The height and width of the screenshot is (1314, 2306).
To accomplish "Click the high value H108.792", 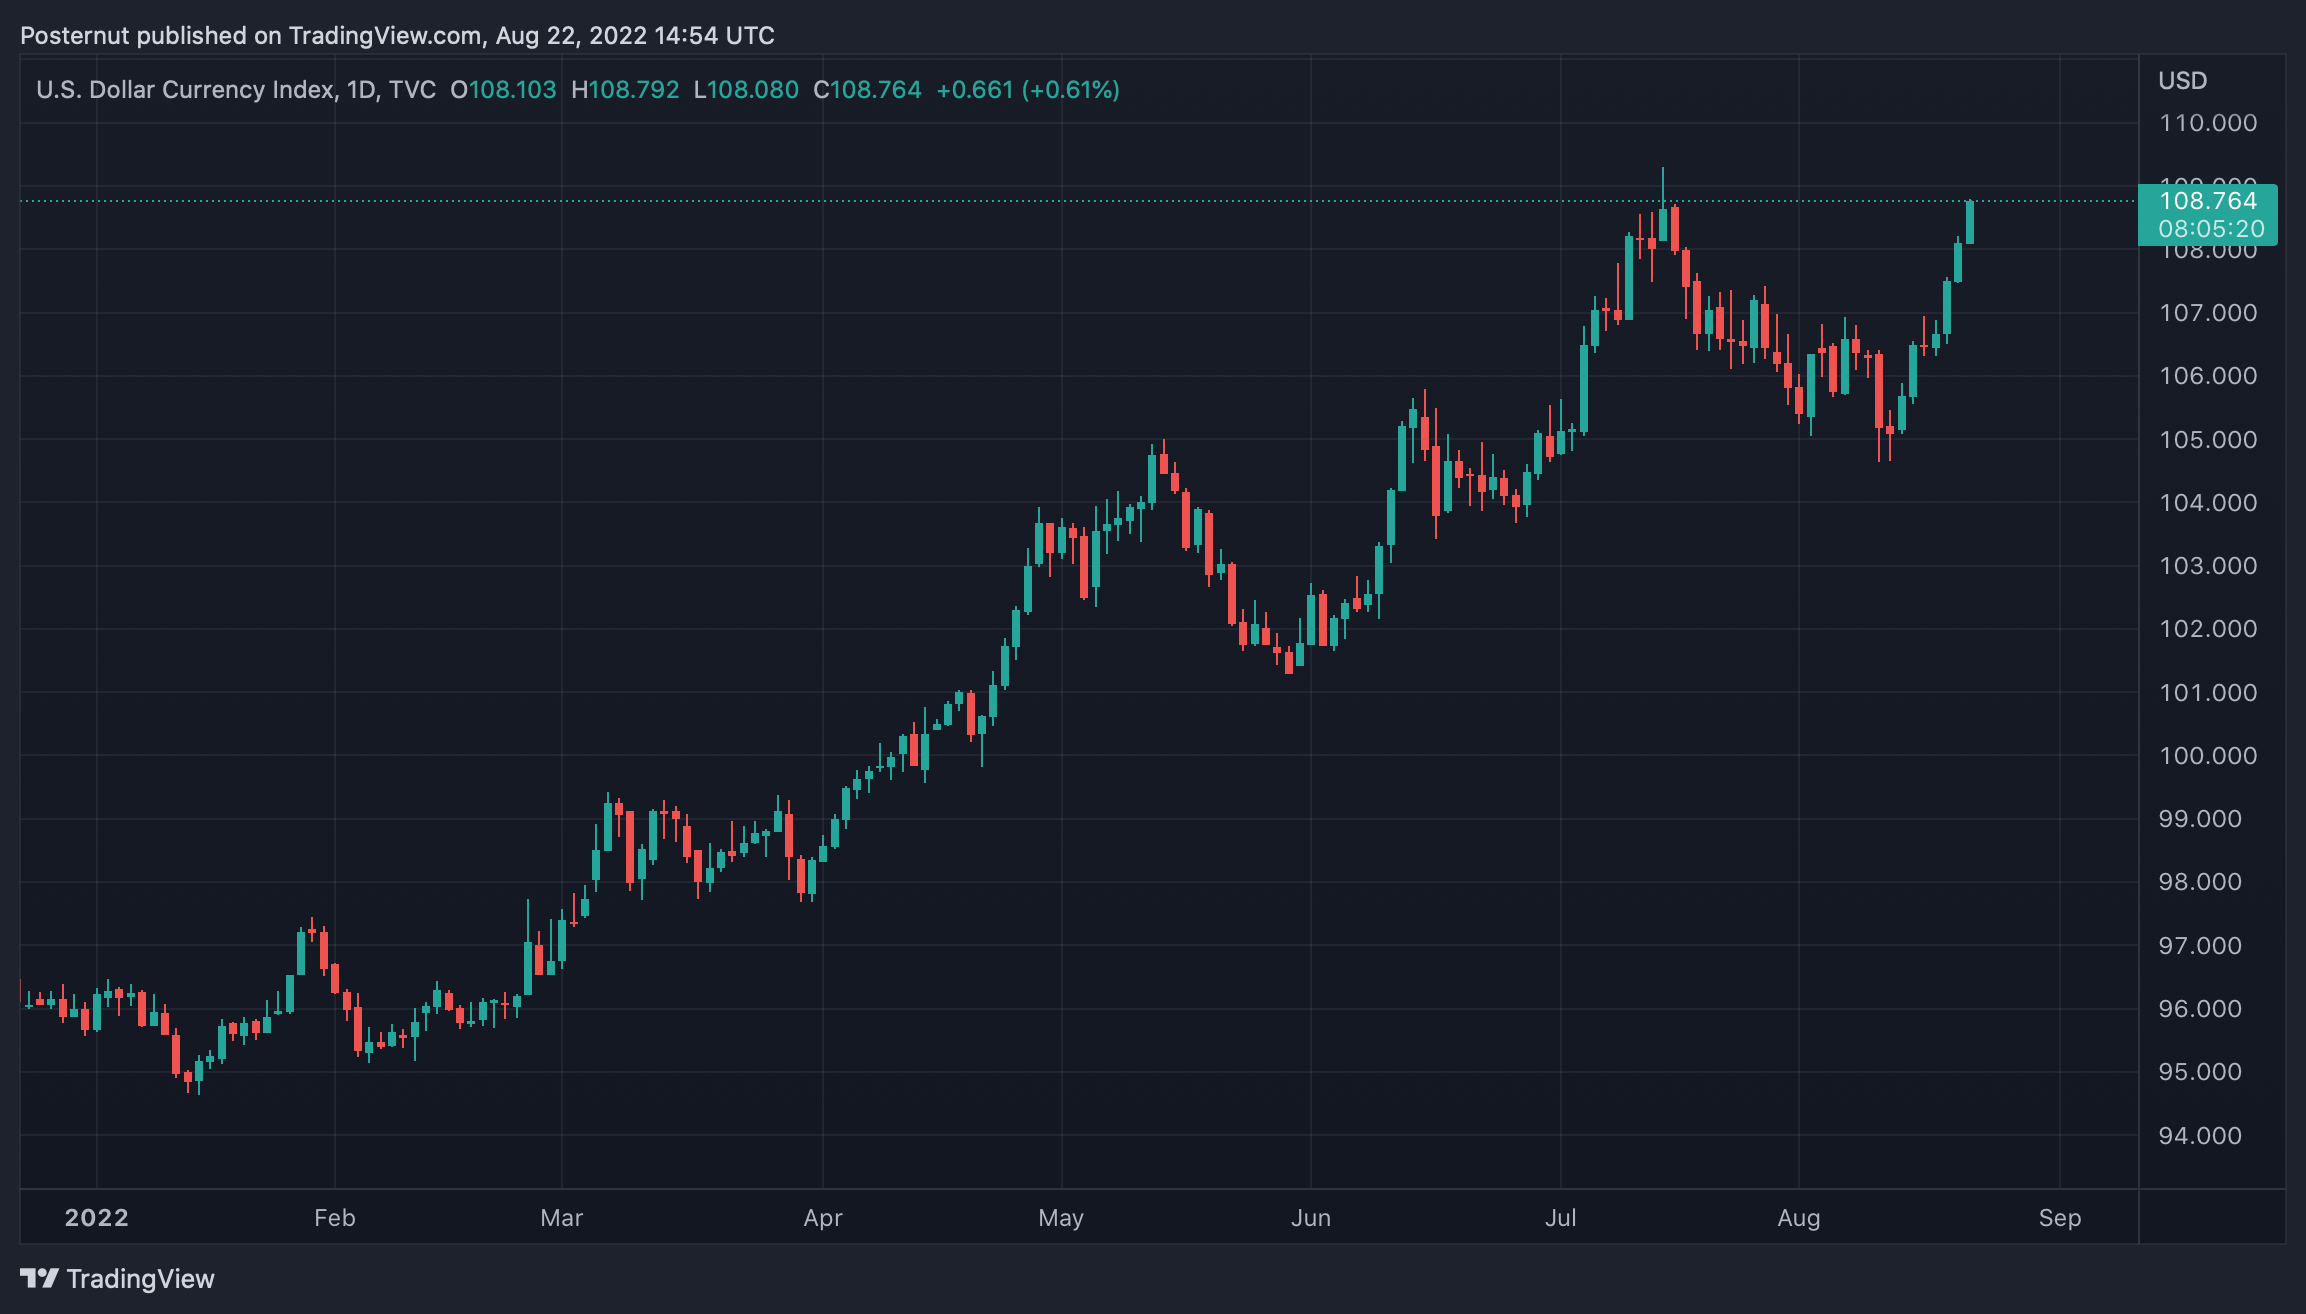I will 625,90.
